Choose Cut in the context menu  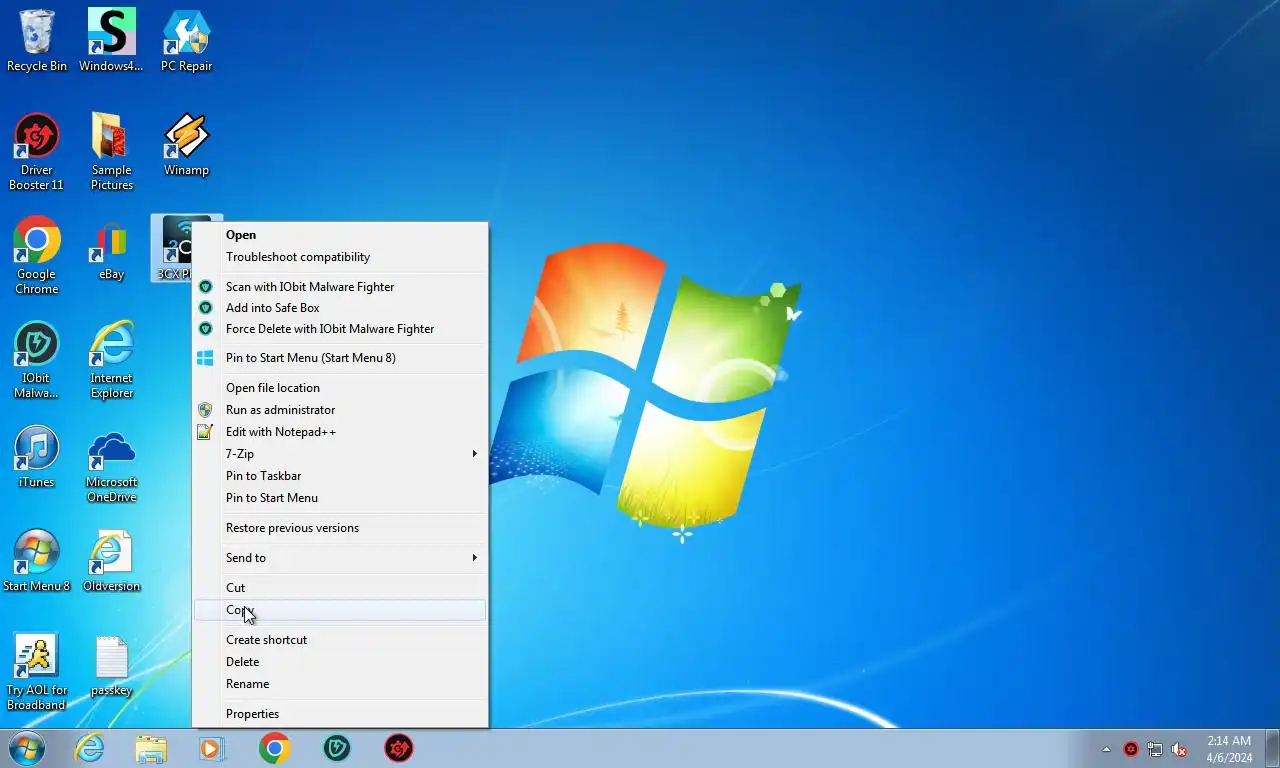pos(340,588)
